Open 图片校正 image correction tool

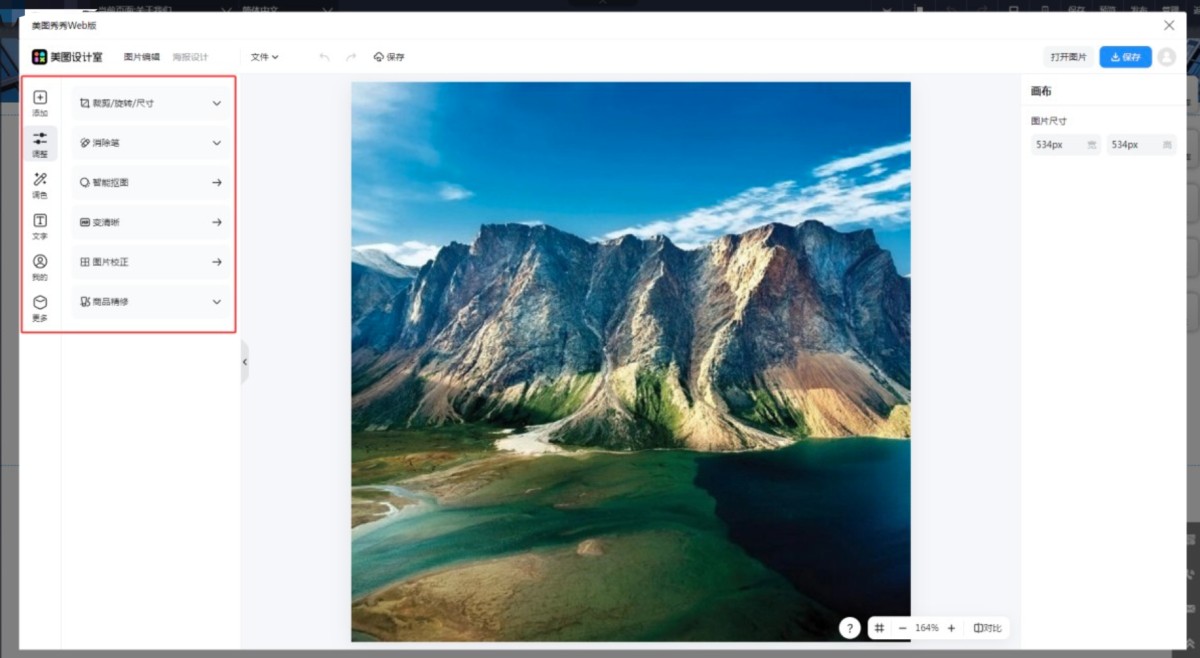point(150,262)
